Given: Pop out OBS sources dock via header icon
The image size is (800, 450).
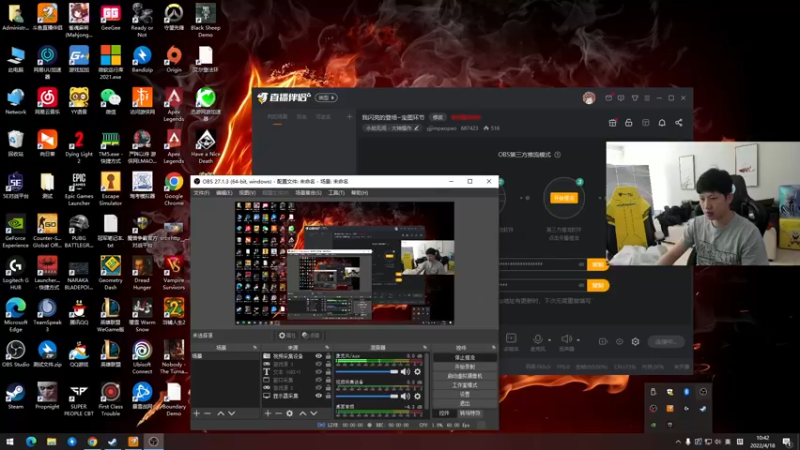Looking at the screenshot, I should point(327,347).
